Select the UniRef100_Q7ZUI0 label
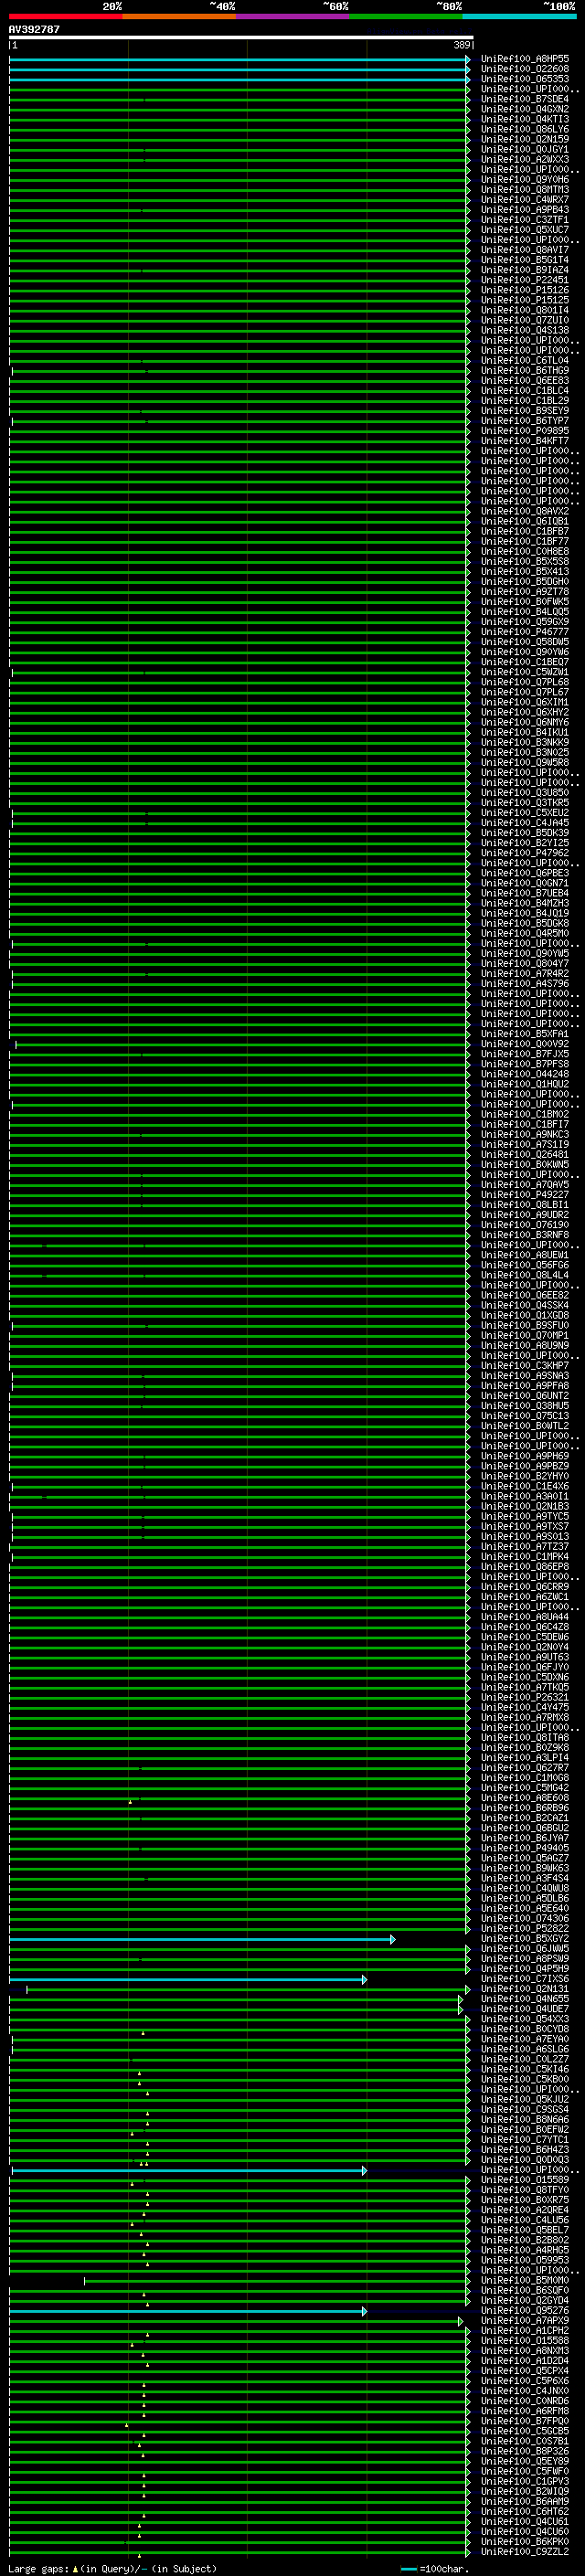585x2576 pixels. click(525, 320)
